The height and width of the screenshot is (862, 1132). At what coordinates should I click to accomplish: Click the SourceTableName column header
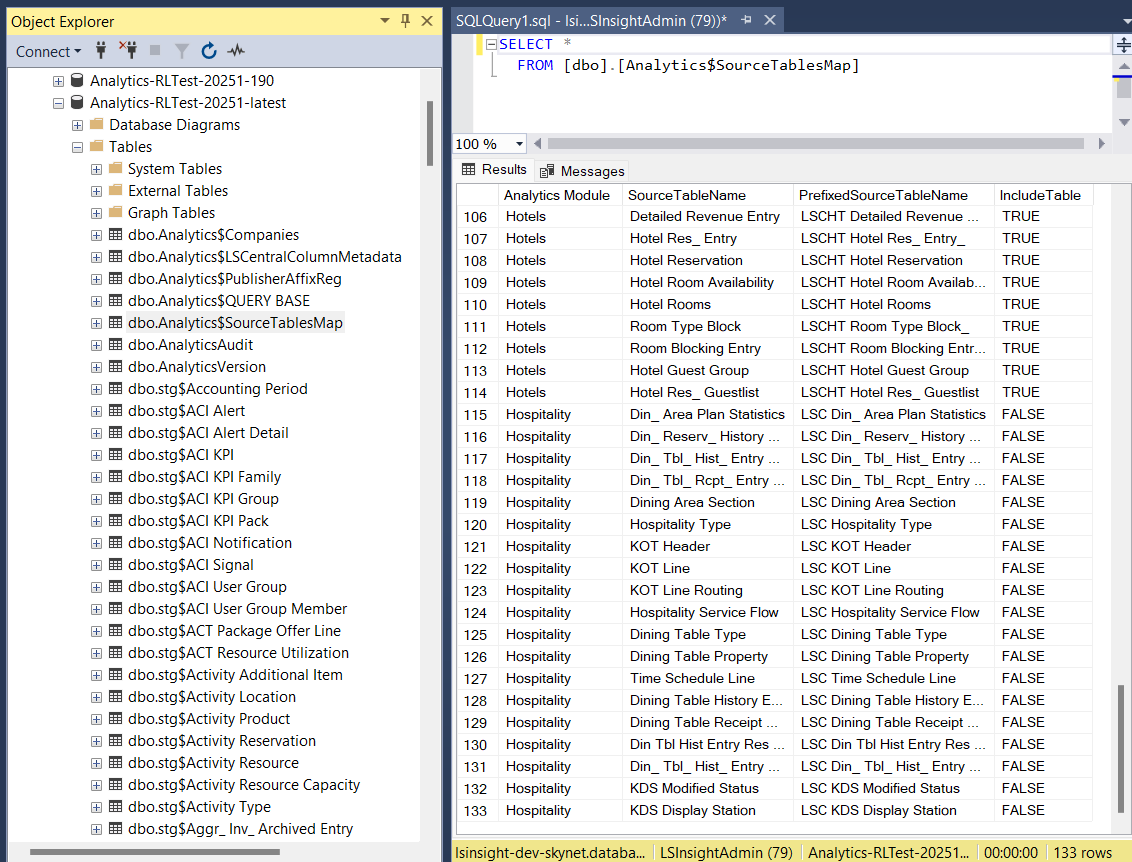[687, 195]
